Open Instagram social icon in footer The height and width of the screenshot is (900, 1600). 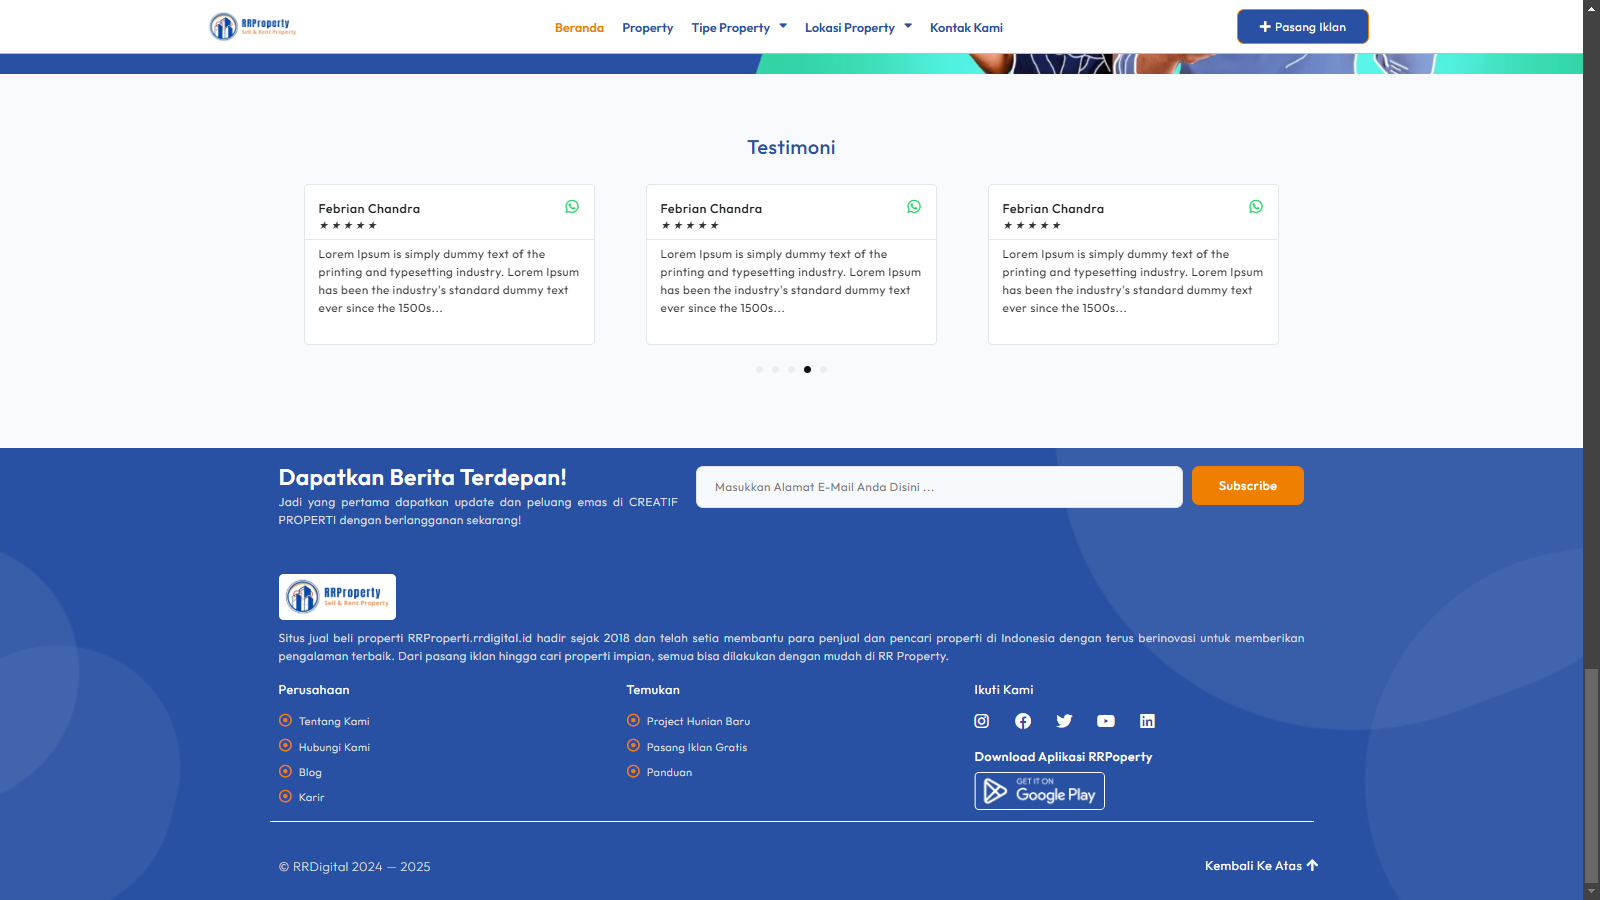coord(982,721)
